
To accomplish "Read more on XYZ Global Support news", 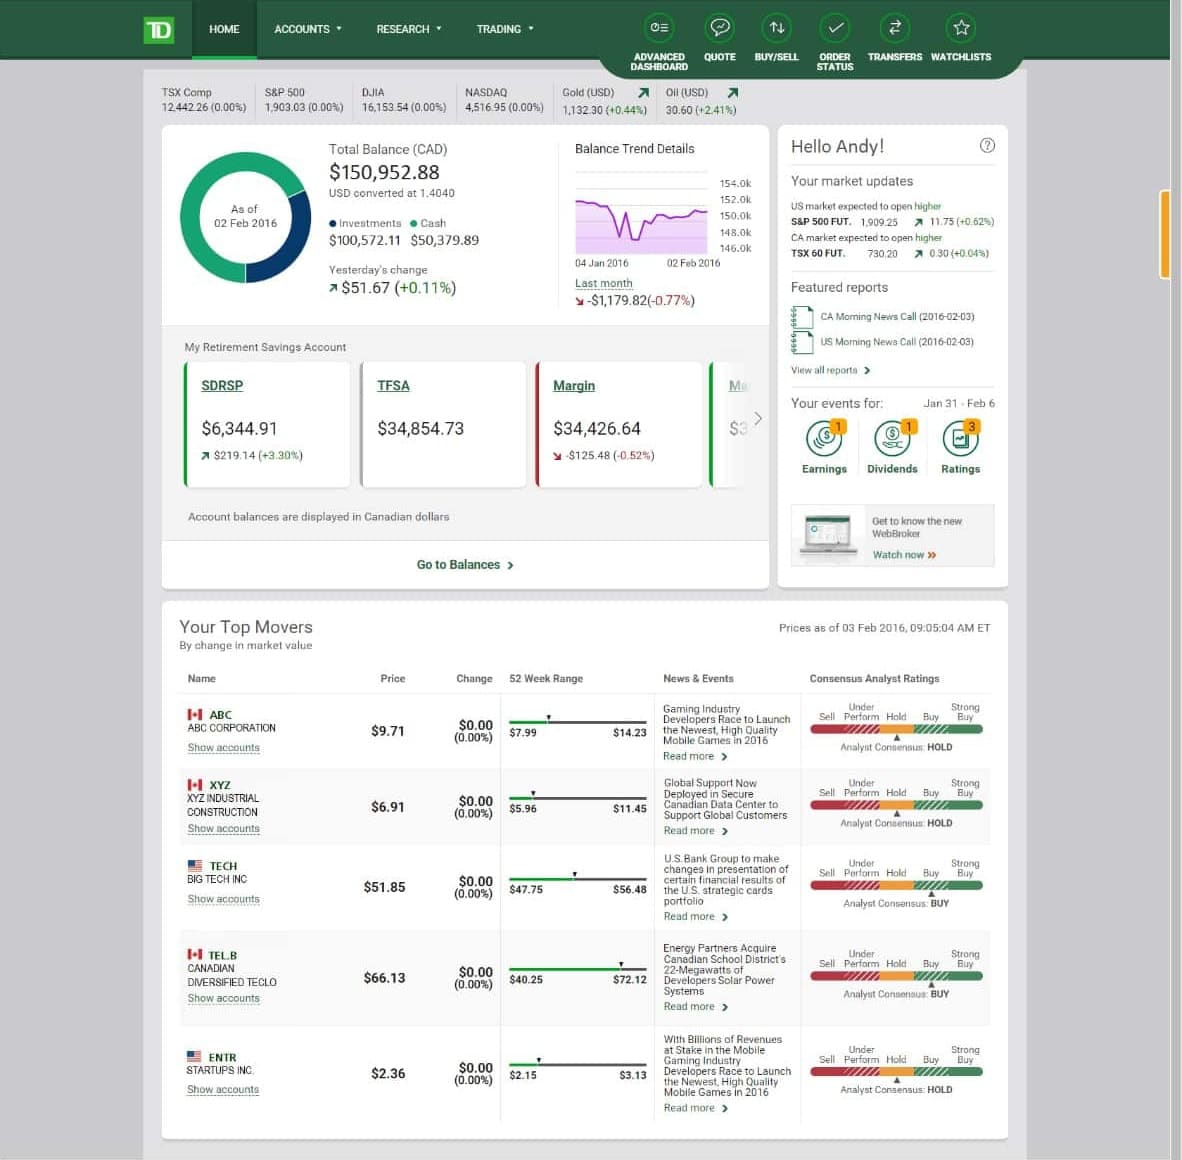I will click(x=695, y=831).
